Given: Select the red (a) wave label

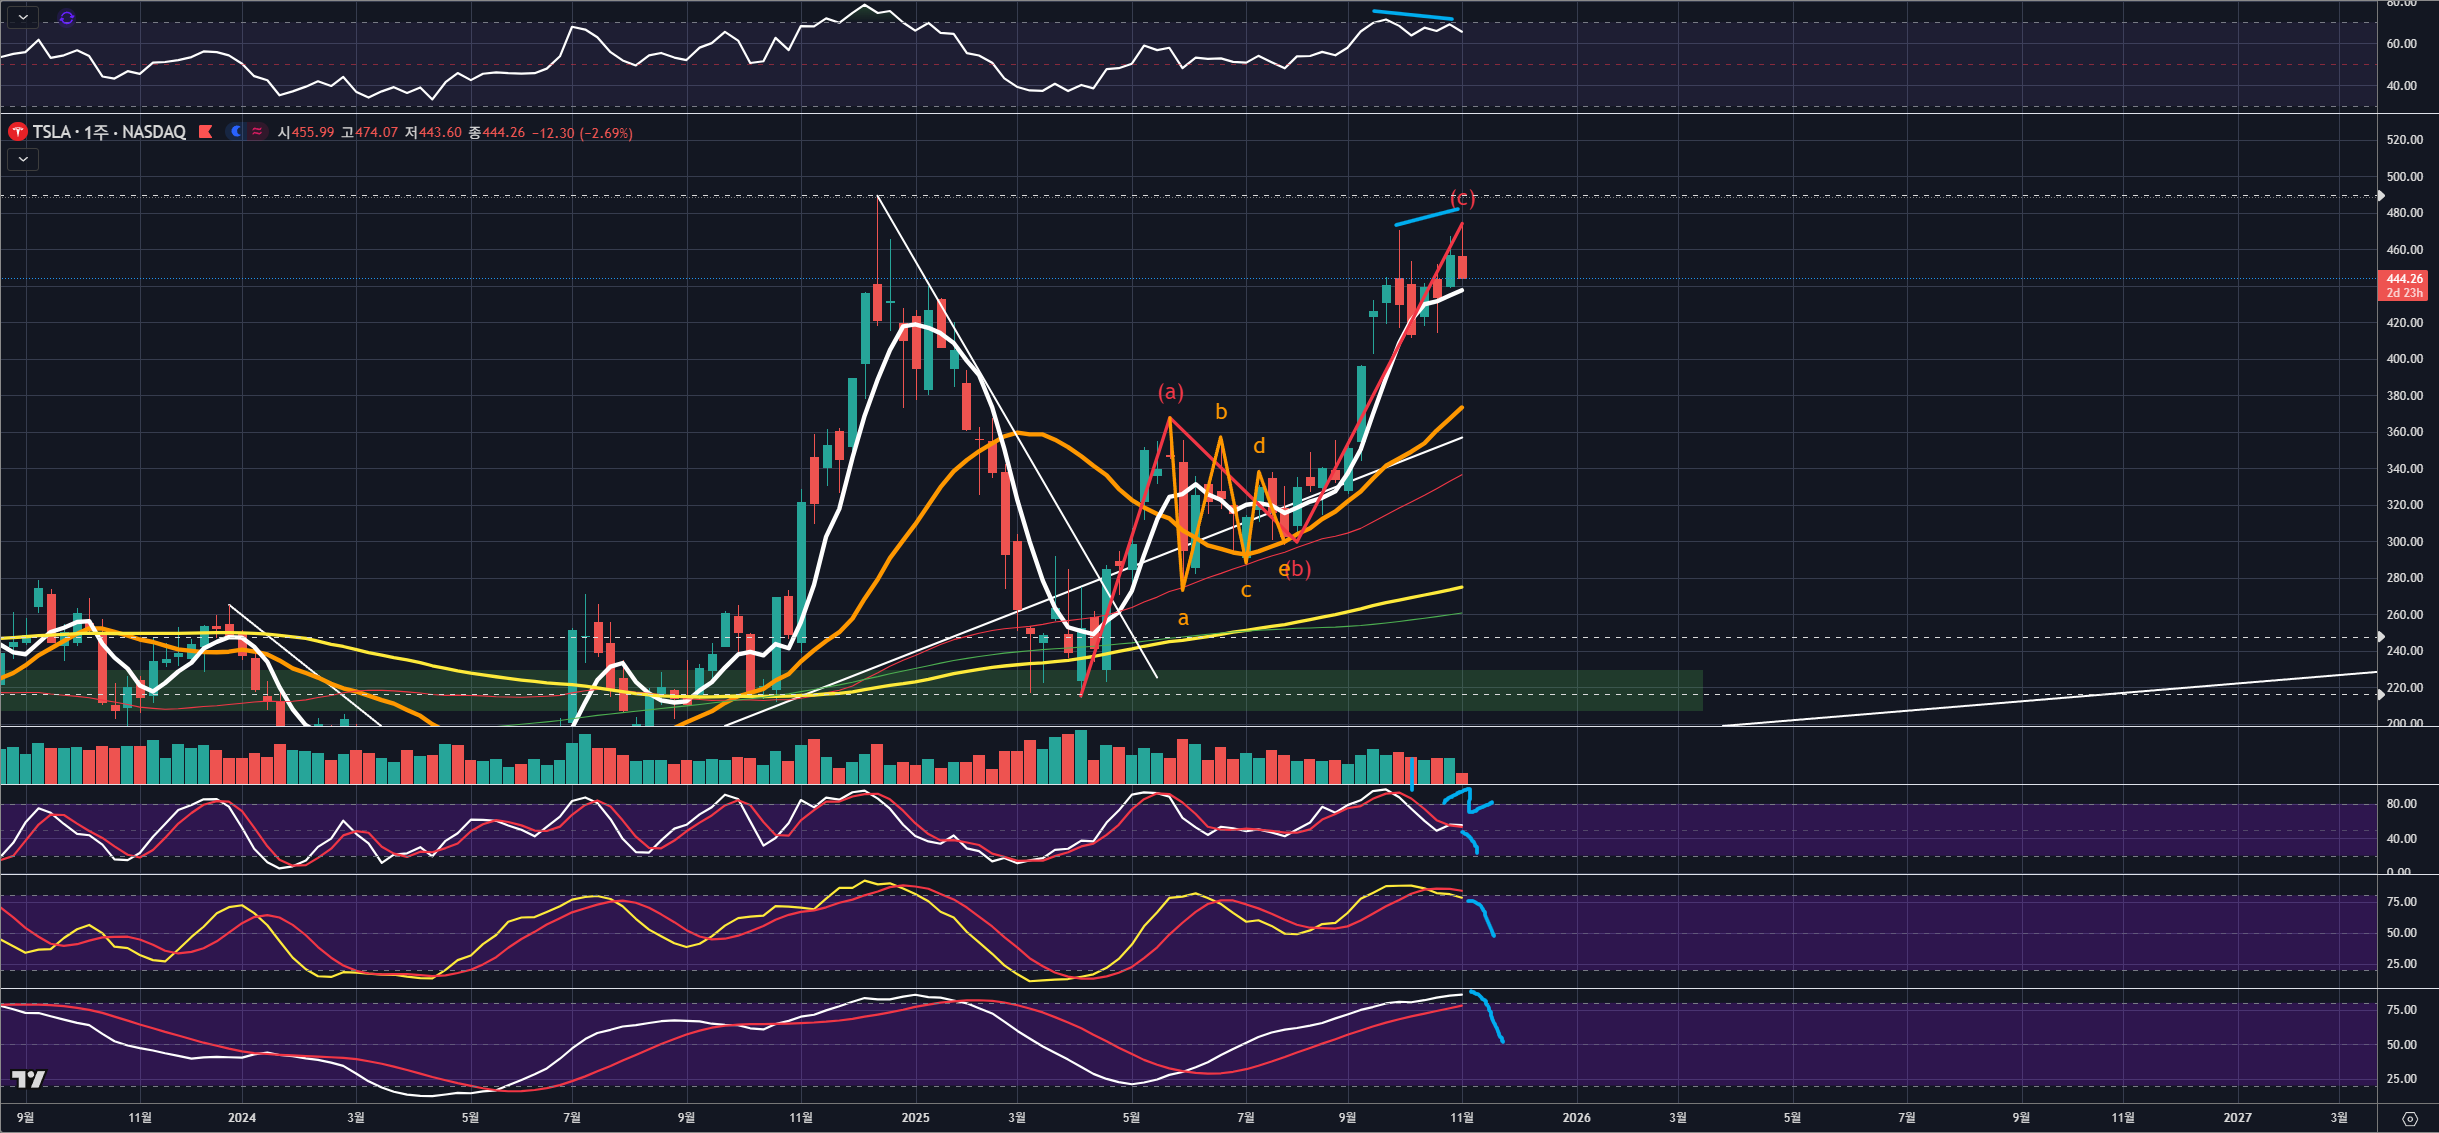Looking at the screenshot, I should click(1170, 392).
